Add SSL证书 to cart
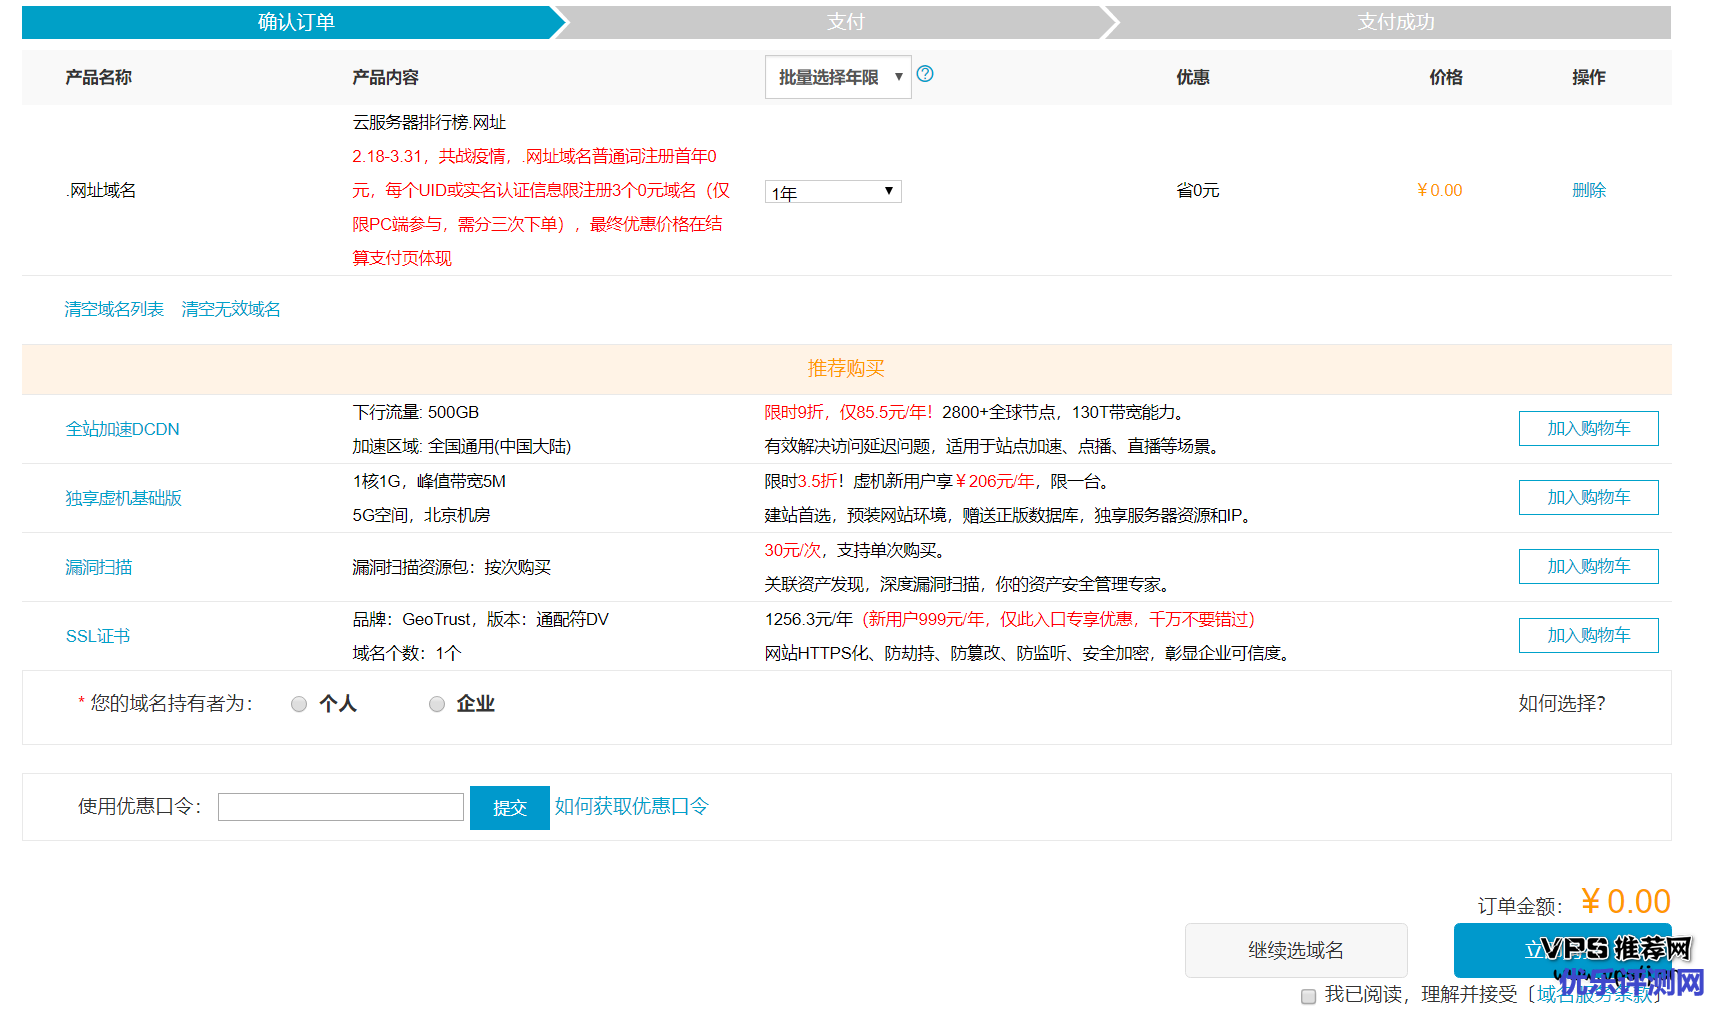Screen dimensions: 1718x1009 pos(1588,635)
